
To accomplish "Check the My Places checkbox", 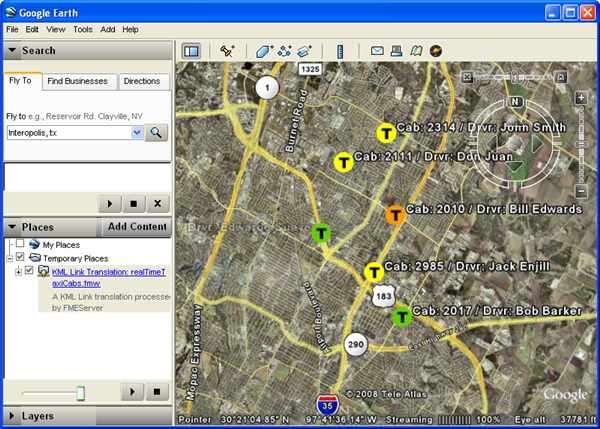I will [20, 243].
